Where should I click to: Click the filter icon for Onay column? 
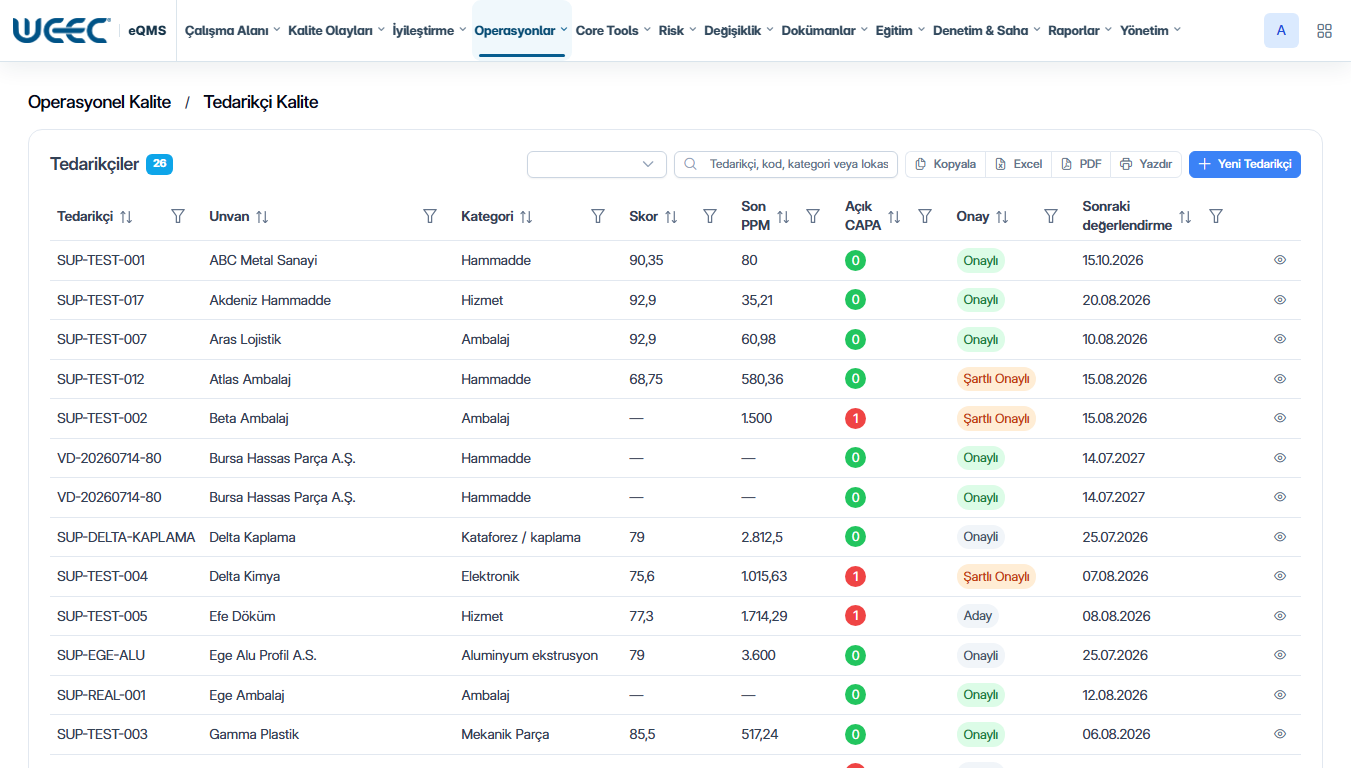(1051, 216)
